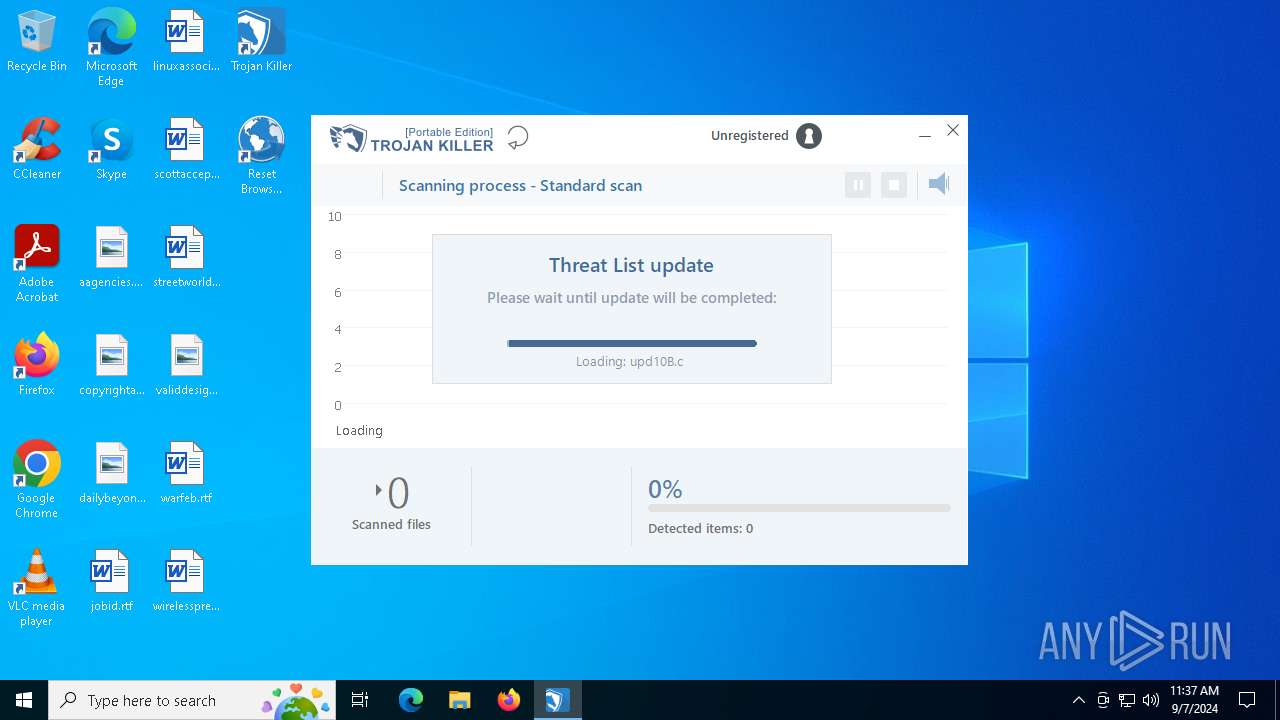This screenshot has height=720, width=1280.
Task: Open Recycle Bin desktop icon
Action: (37, 42)
